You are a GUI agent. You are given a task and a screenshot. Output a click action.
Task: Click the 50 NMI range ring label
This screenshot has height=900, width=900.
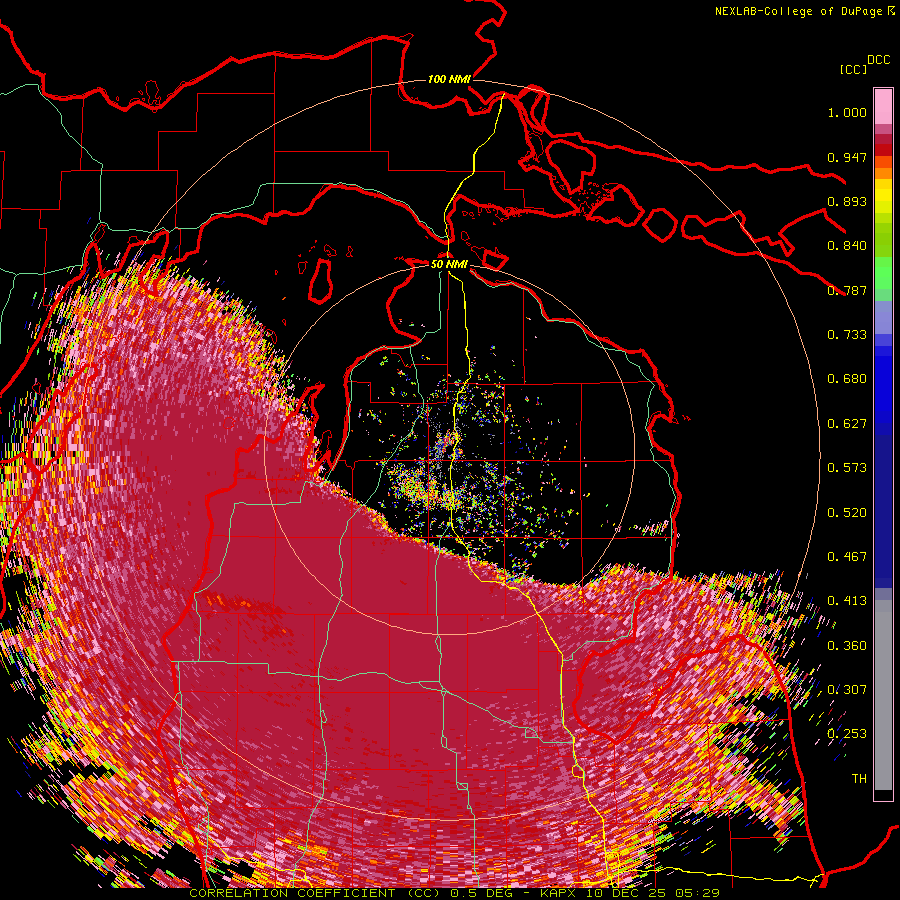[x=449, y=264]
